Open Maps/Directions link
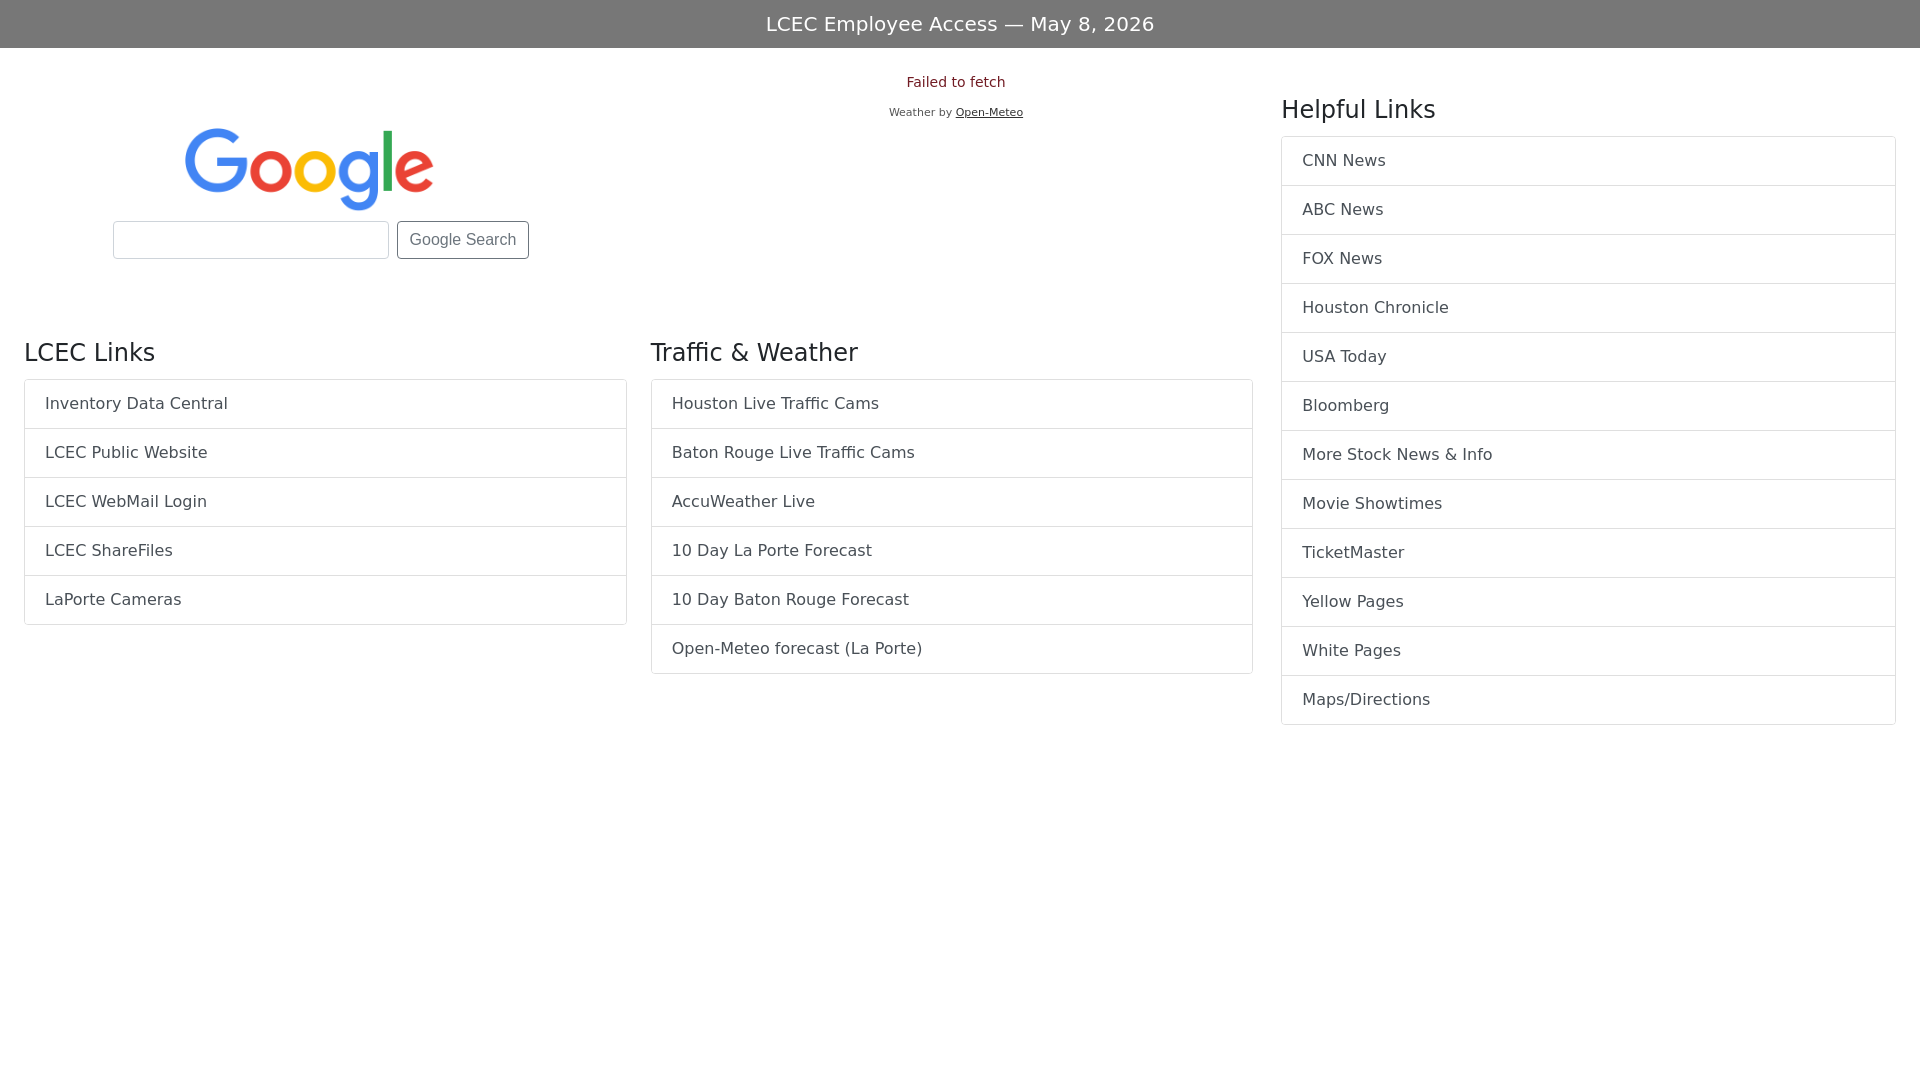Image resolution: width=1920 pixels, height=1080 pixels. (1588, 700)
